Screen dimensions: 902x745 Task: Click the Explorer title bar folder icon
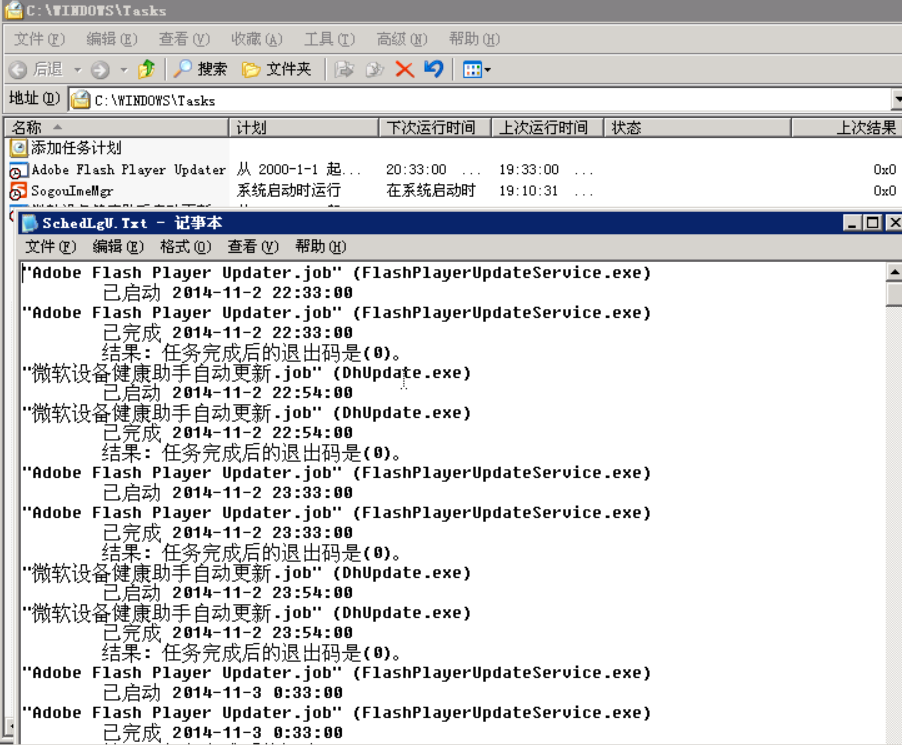click(x=14, y=10)
